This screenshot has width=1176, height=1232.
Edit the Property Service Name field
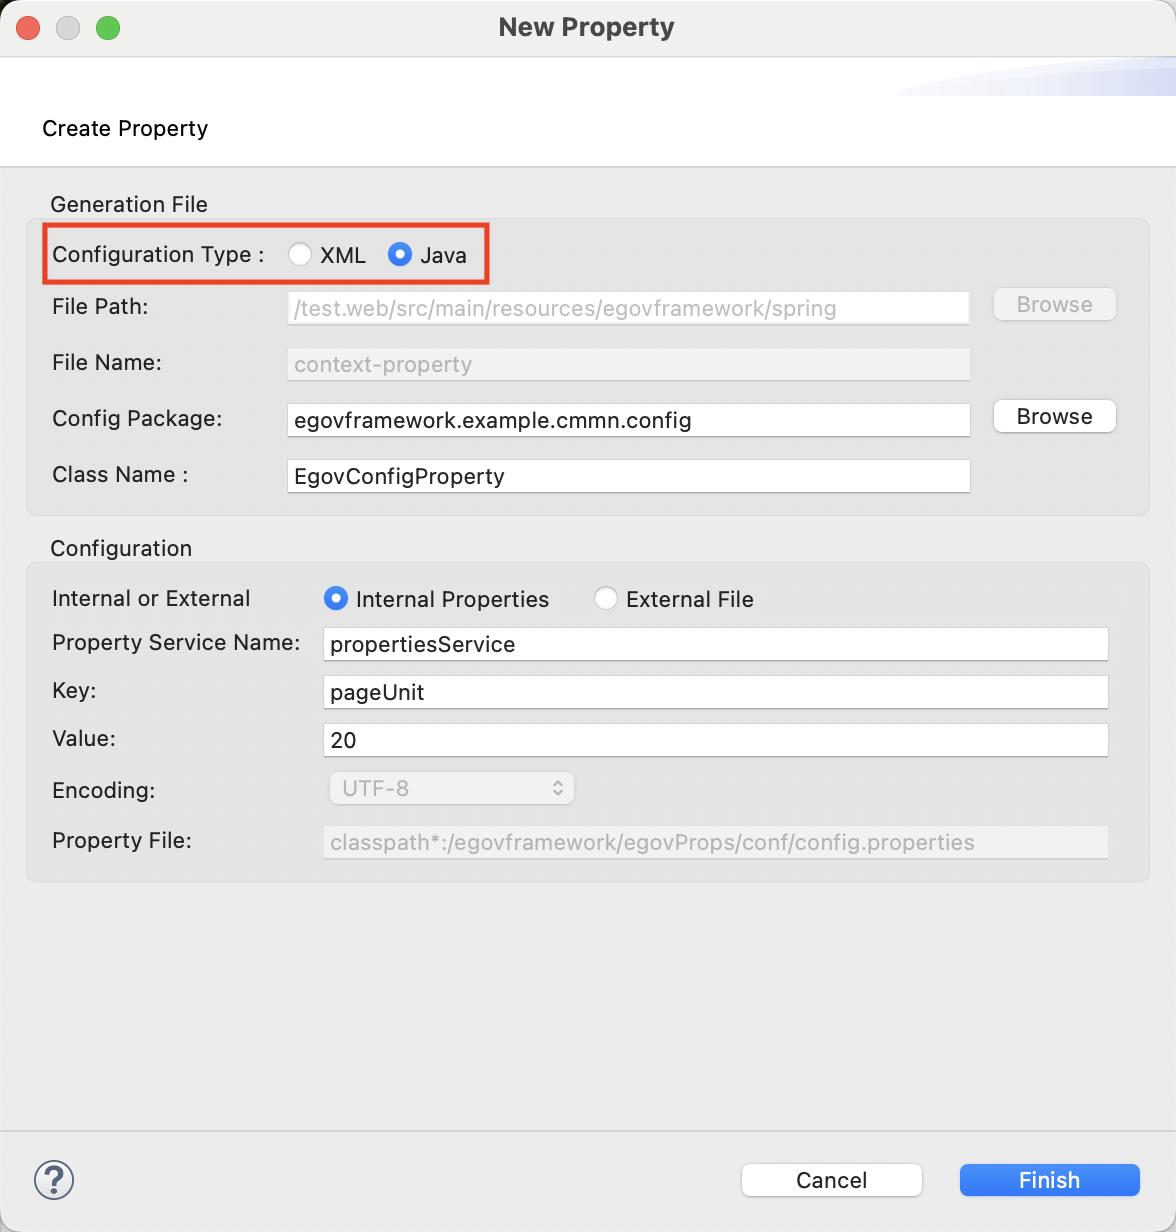pos(715,645)
